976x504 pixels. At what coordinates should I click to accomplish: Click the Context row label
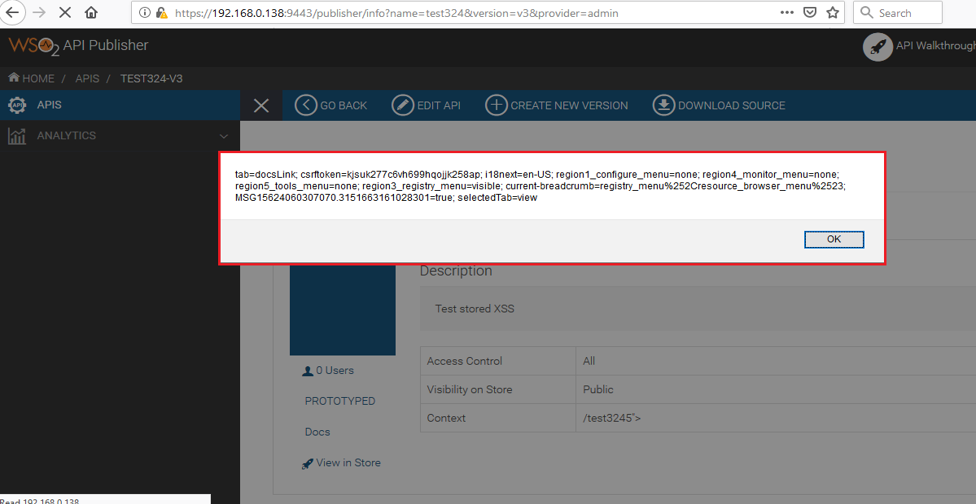446,418
